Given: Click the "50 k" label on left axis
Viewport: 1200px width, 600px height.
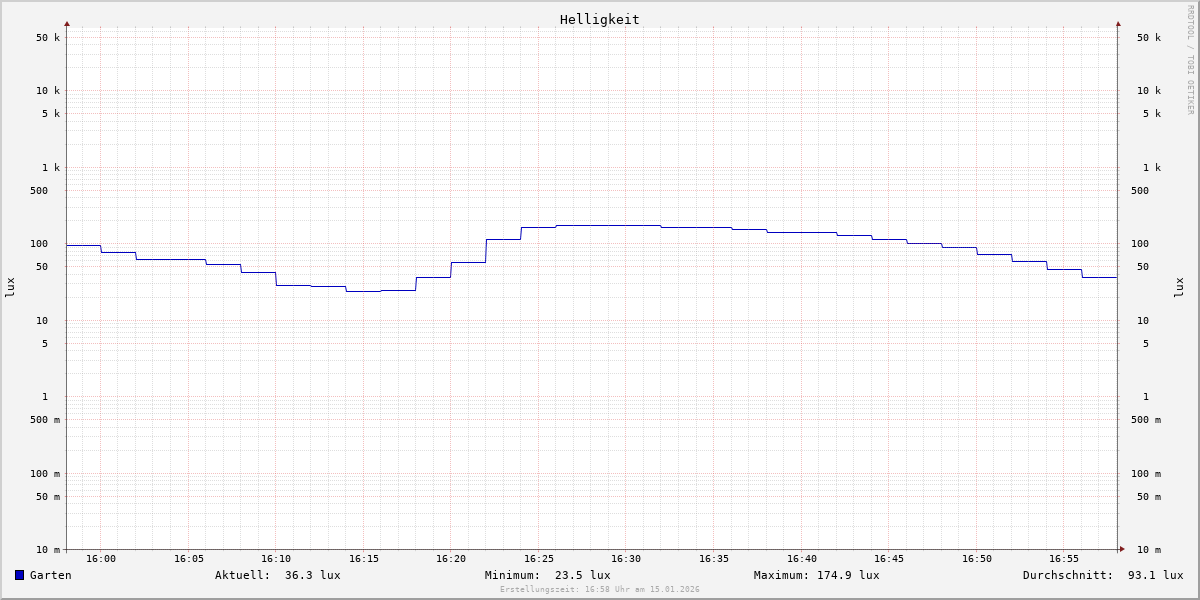Looking at the screenshot, I should [48, 38].
